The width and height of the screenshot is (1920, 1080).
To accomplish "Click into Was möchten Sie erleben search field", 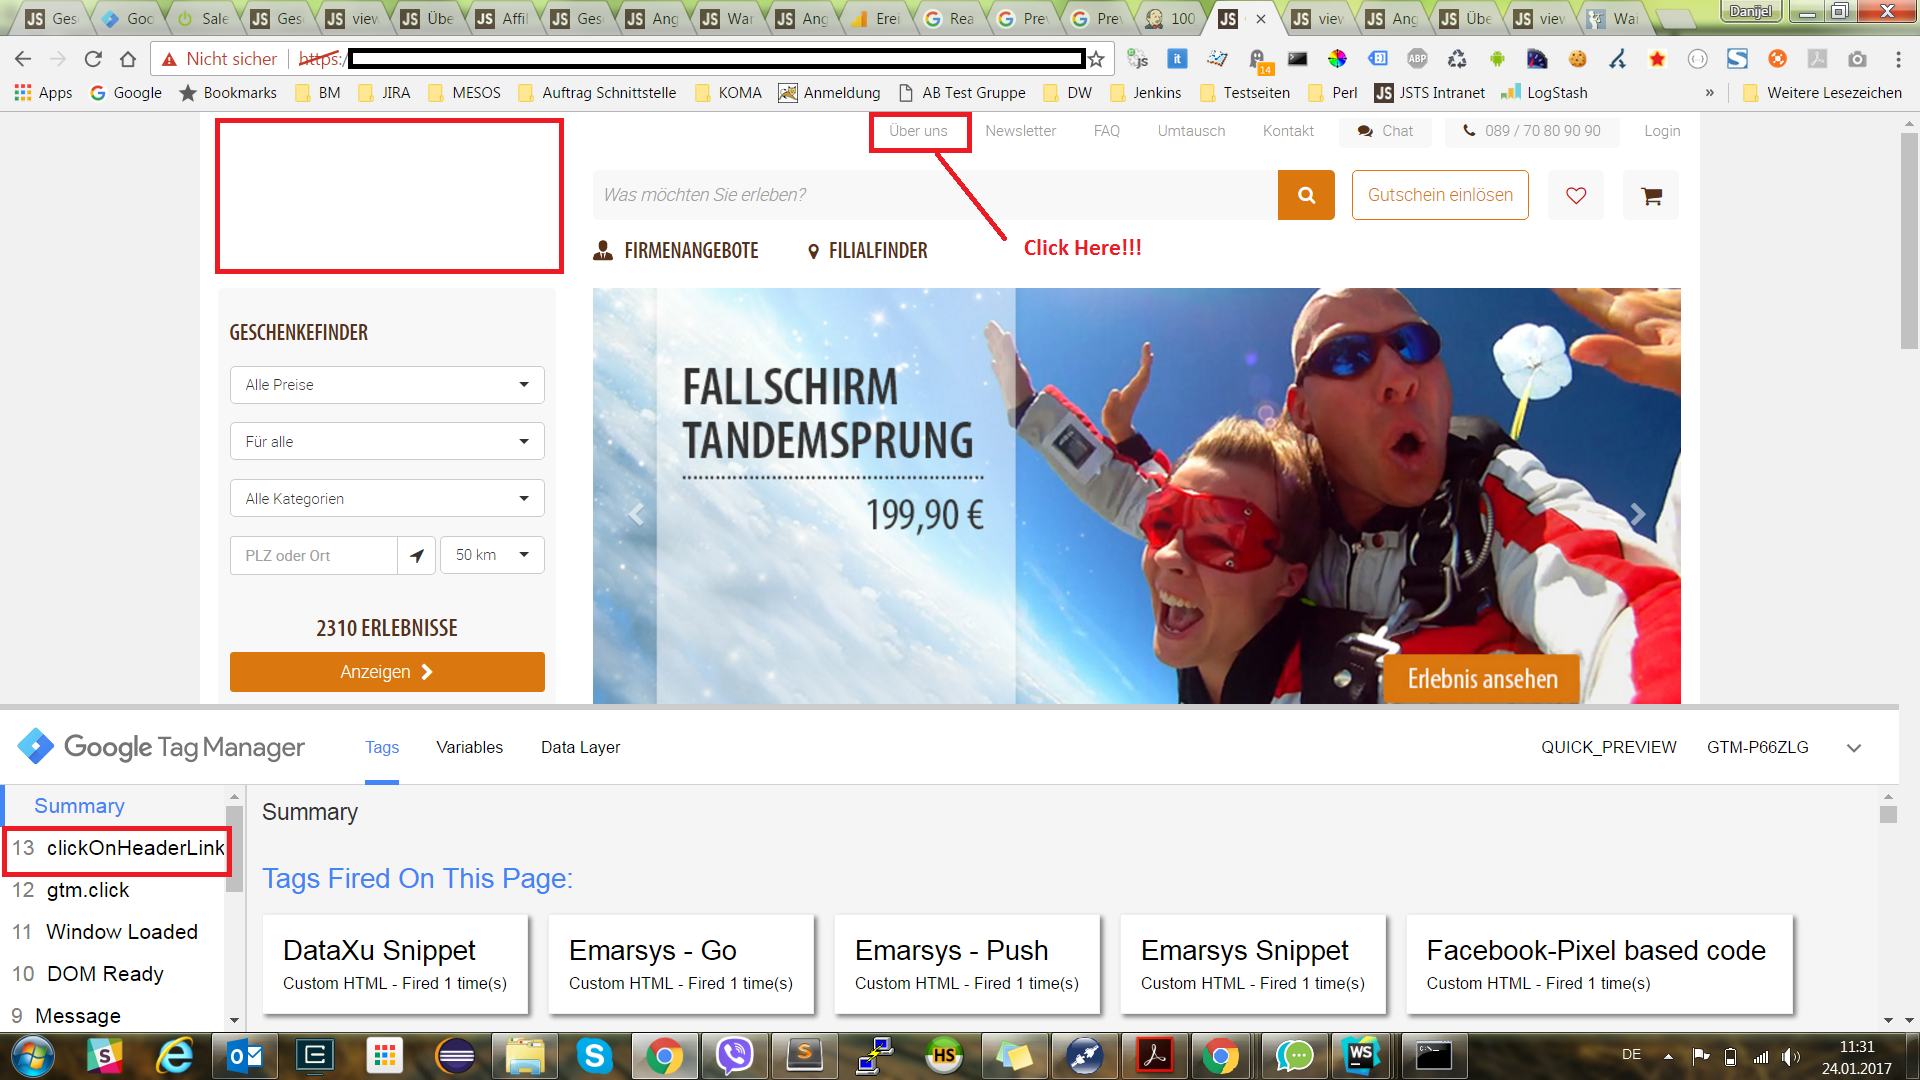I will coord(935,195).
